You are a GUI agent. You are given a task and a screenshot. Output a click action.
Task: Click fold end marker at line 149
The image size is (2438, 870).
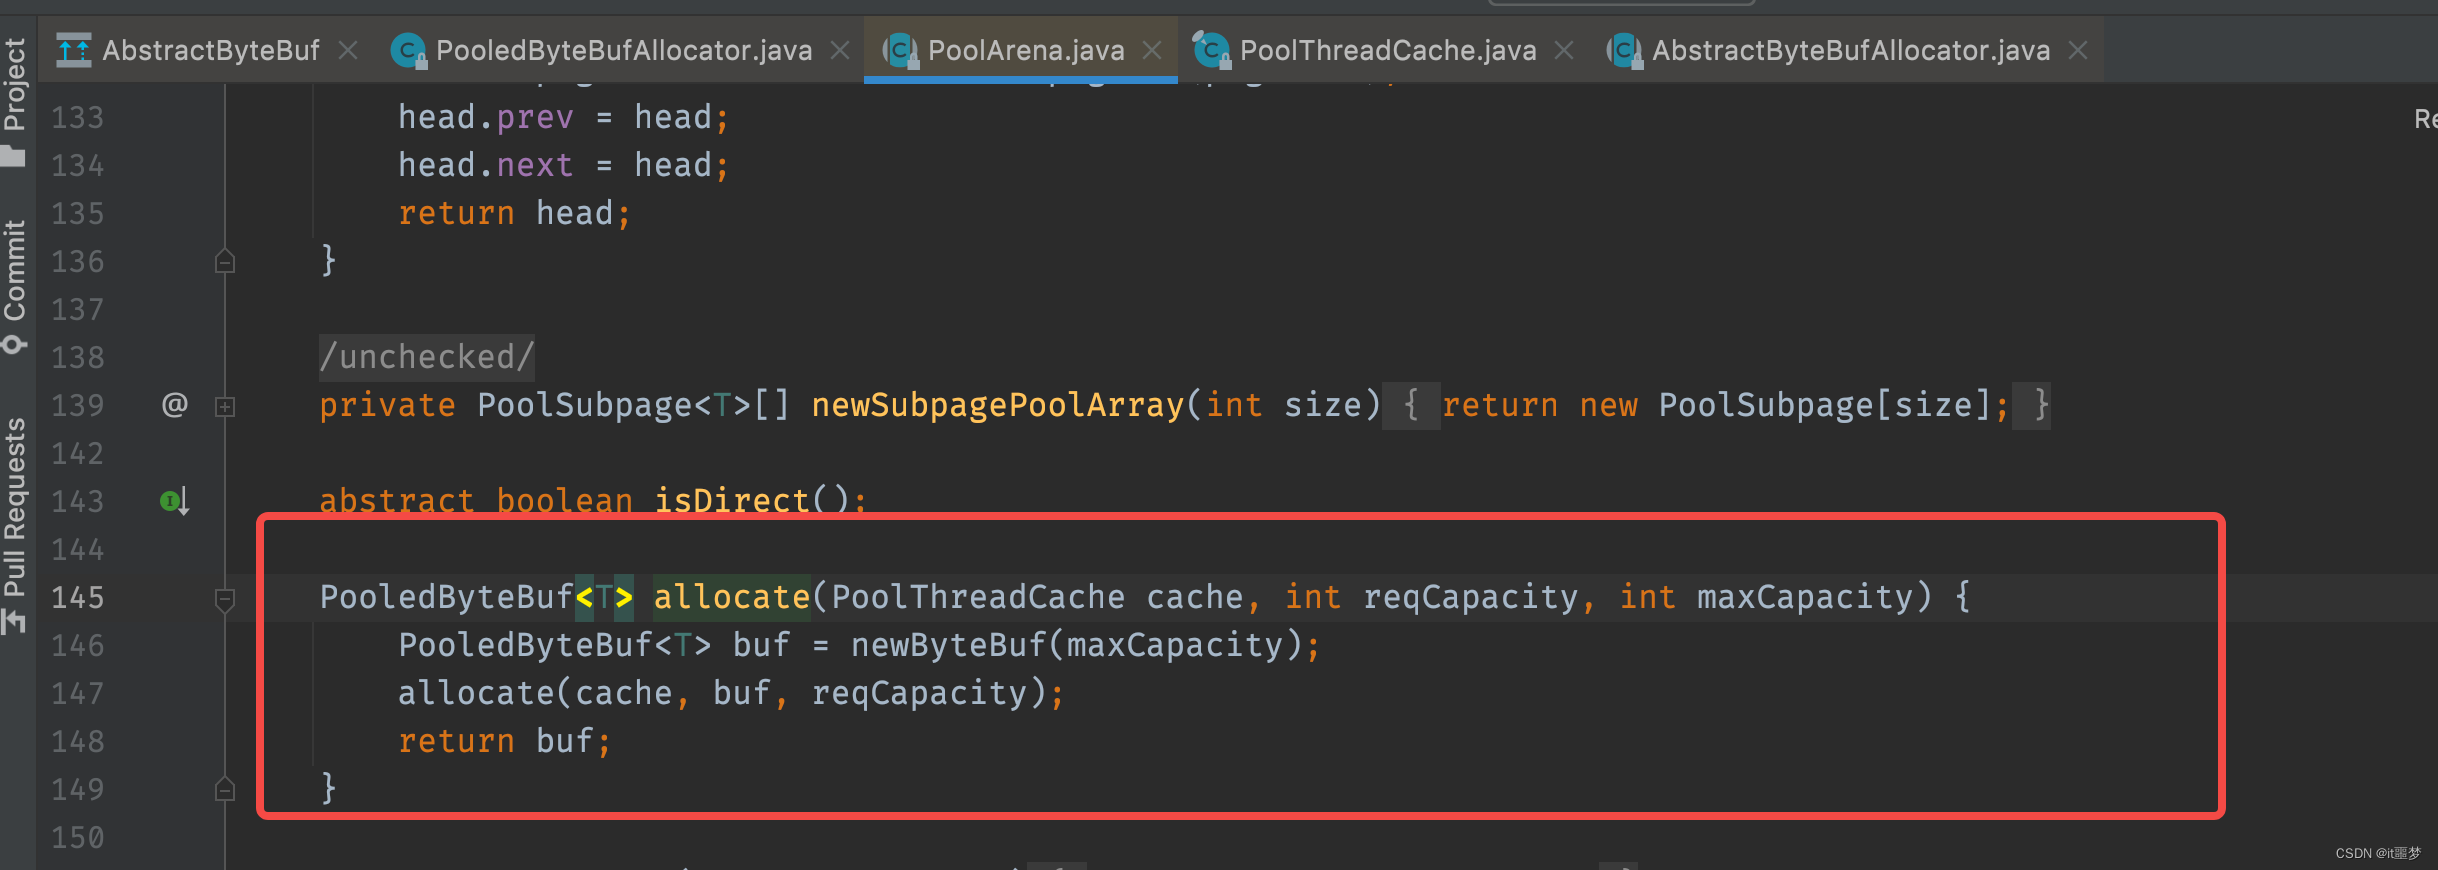click(x=225, y=789)
